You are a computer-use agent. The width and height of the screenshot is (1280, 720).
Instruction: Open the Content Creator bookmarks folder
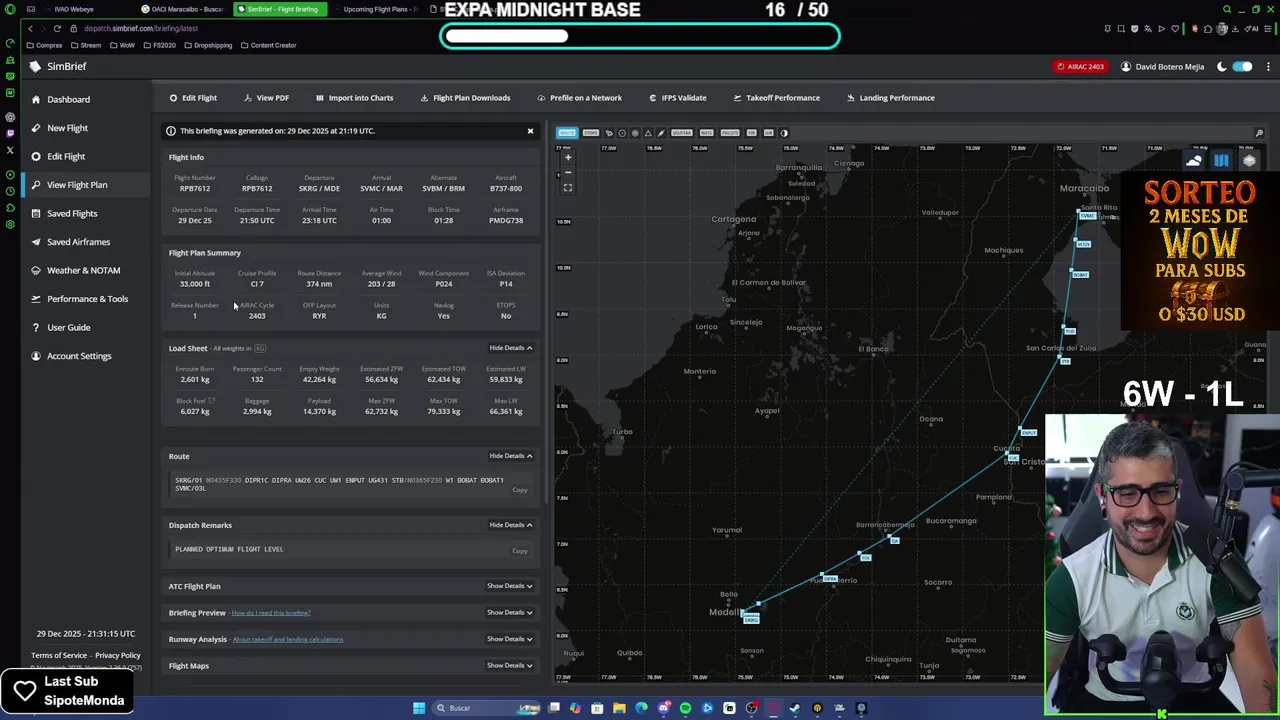269,45
